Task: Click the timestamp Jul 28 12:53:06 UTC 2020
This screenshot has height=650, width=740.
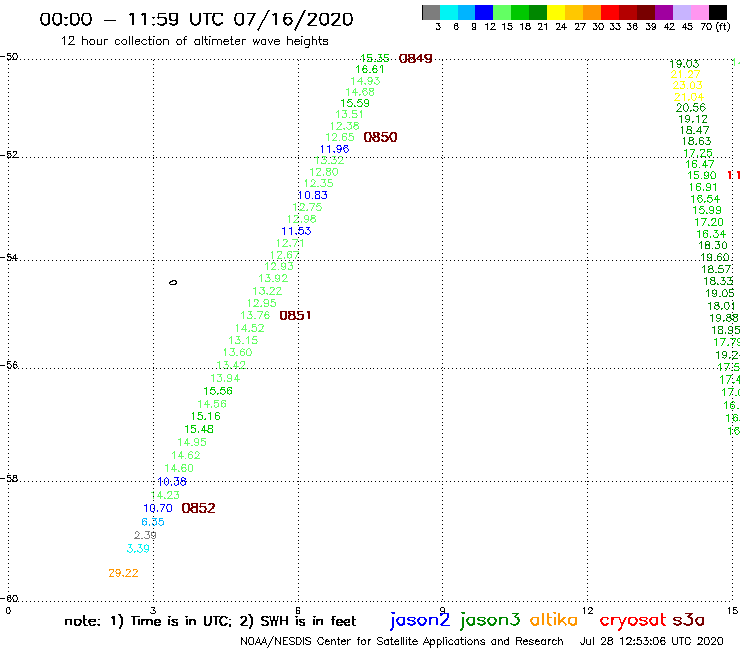Action: [x=651, y=641]
